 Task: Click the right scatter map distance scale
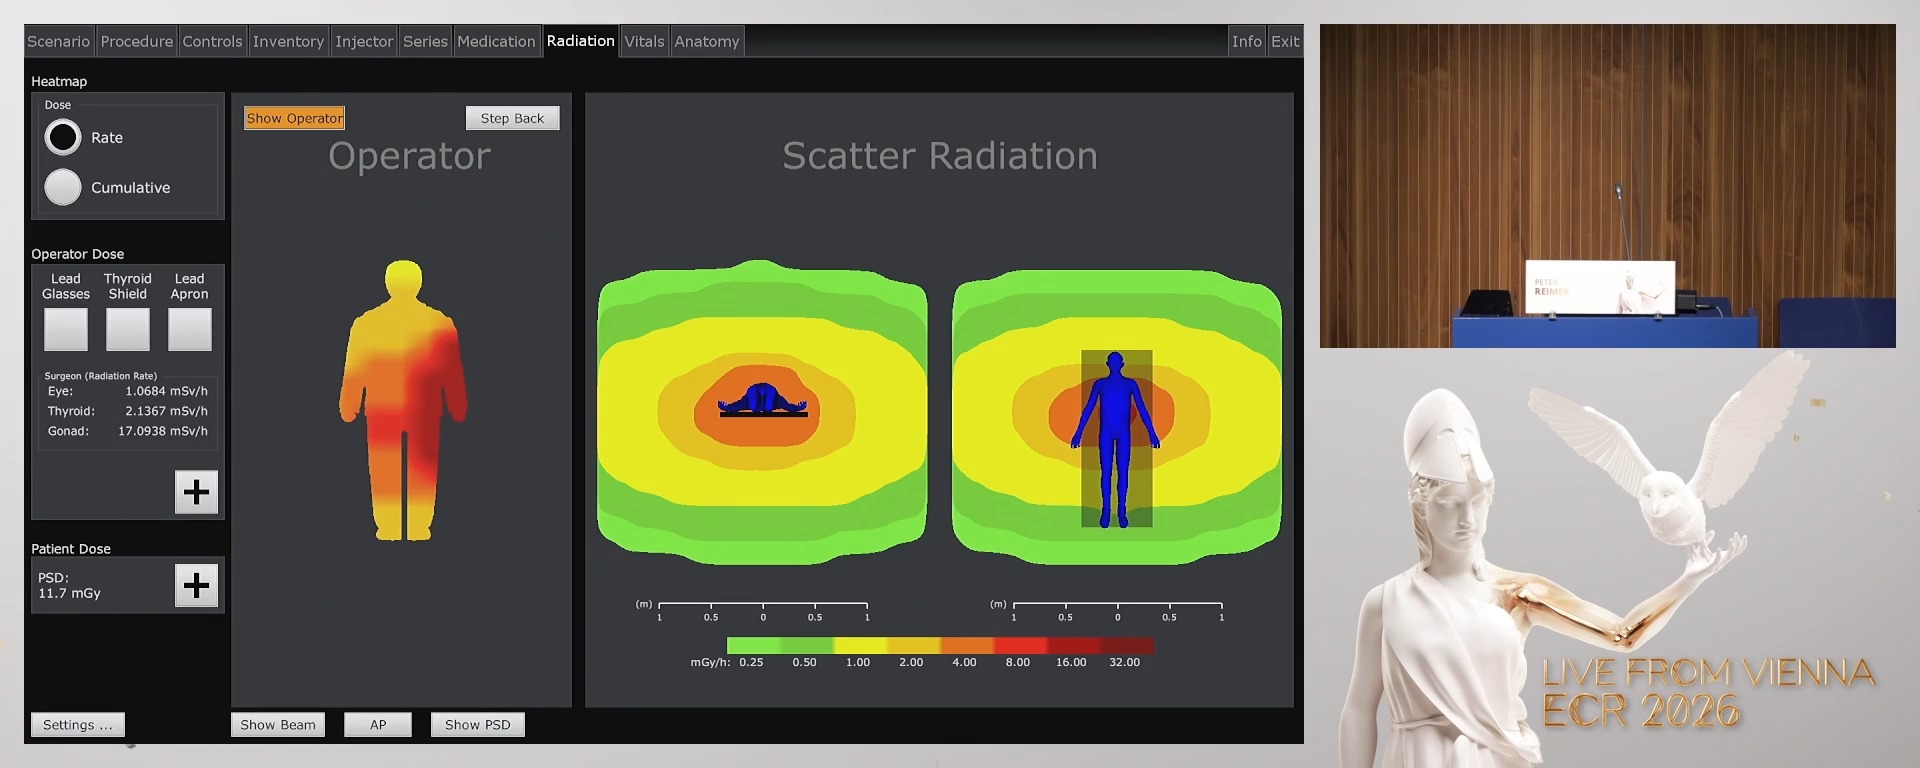[x=1107, y=611]
